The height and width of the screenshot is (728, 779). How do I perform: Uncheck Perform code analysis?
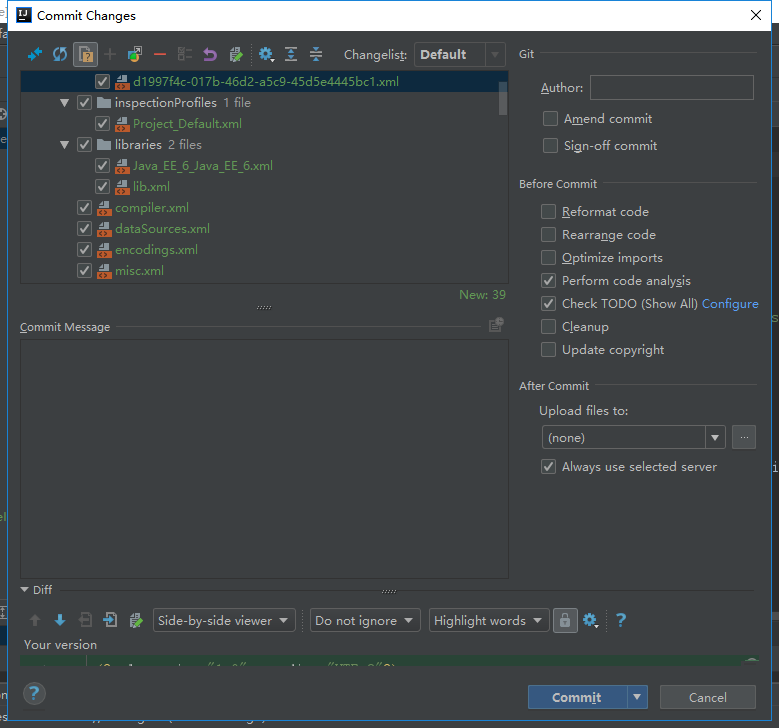click(548, 281)
